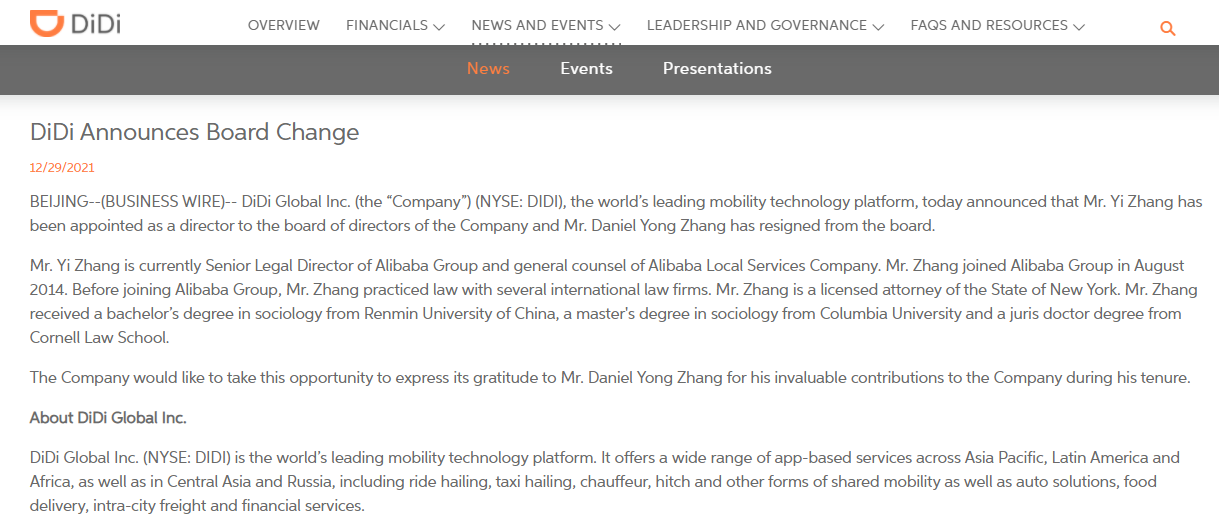This screenshot has width=1219, height=528.
Task: Switch to the Presentations sub-tab
Action: point(717,68)
